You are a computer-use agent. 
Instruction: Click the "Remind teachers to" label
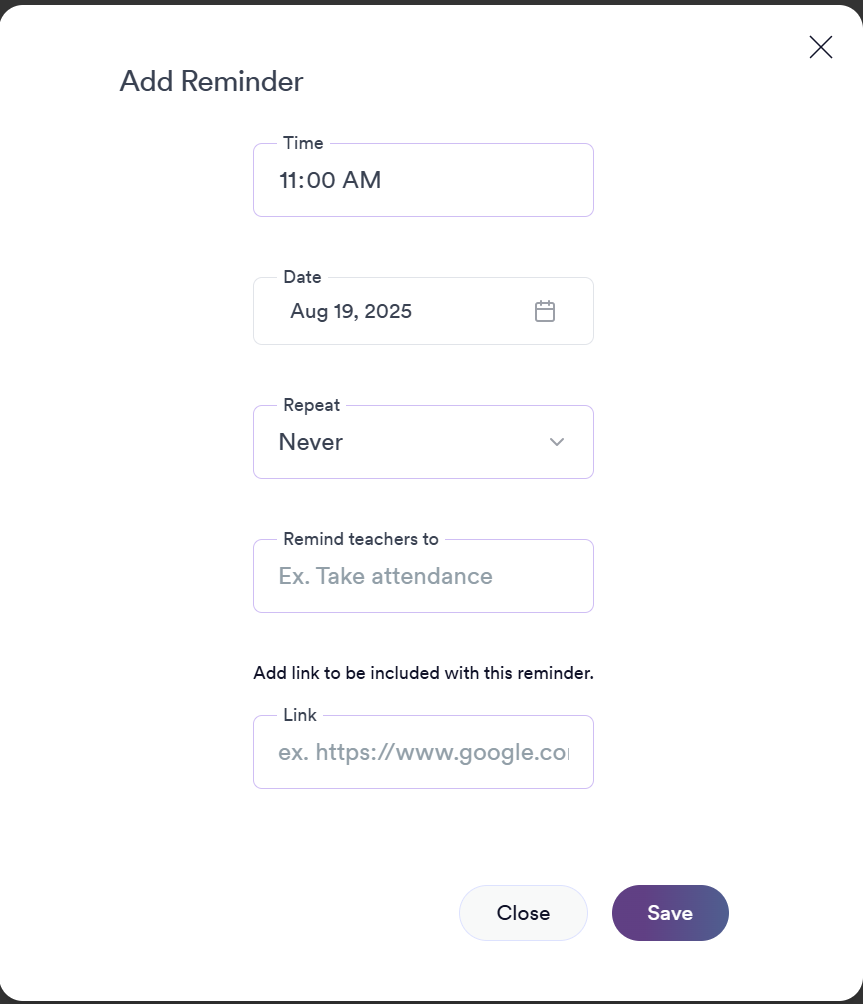(x=361, y=539)
